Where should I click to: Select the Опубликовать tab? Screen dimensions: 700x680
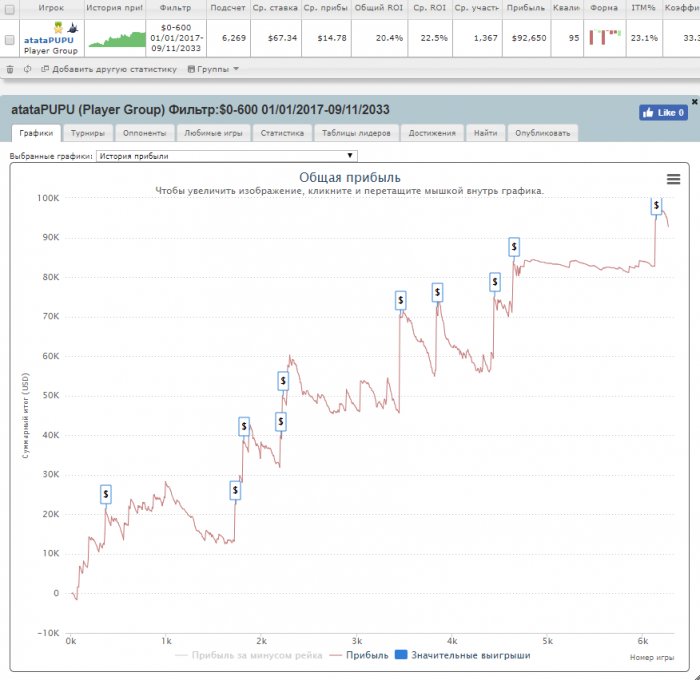click(x=542, y=133)
